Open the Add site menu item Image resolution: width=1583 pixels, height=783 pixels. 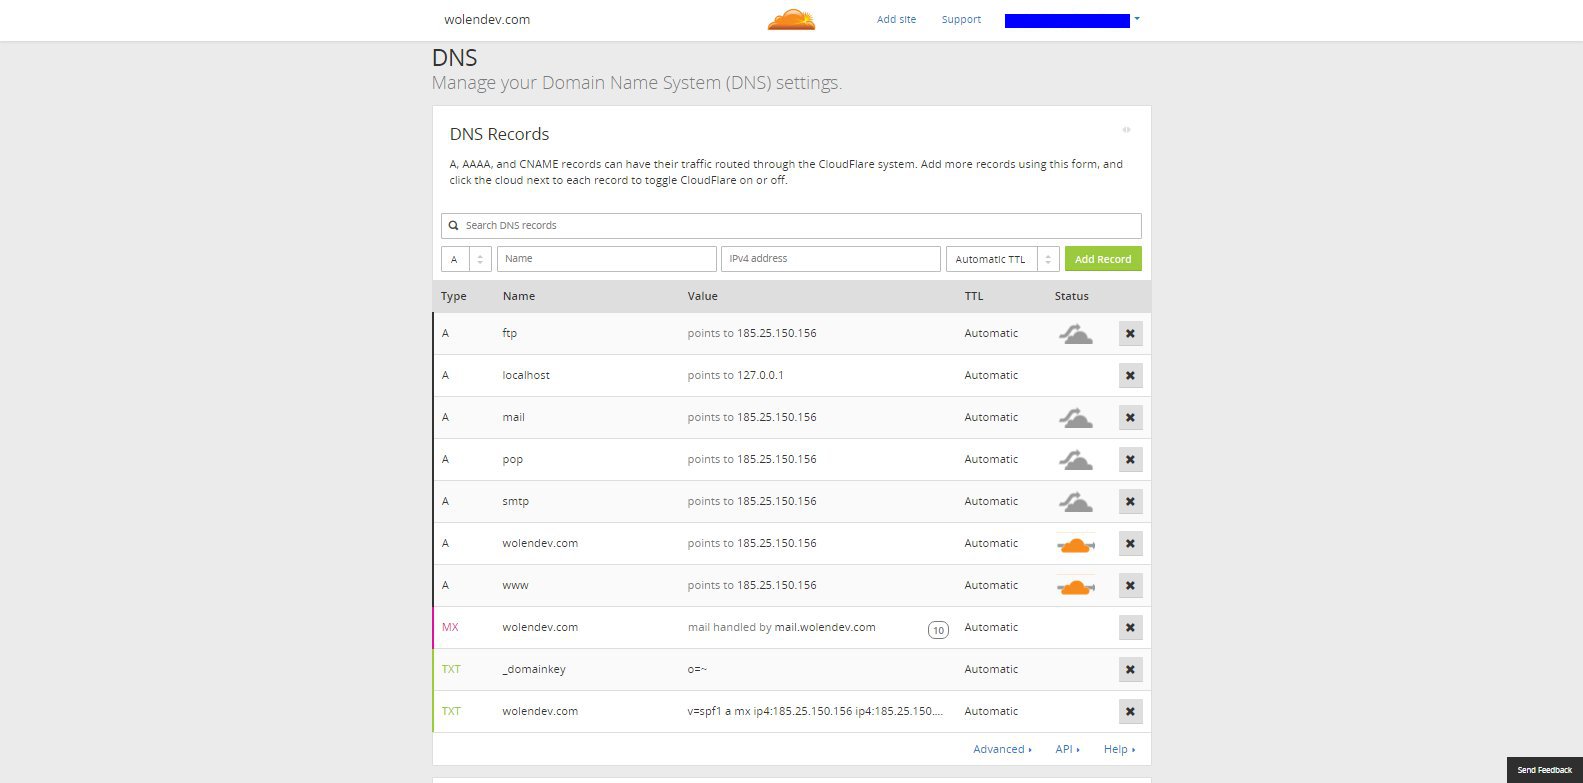coord(896,19)
